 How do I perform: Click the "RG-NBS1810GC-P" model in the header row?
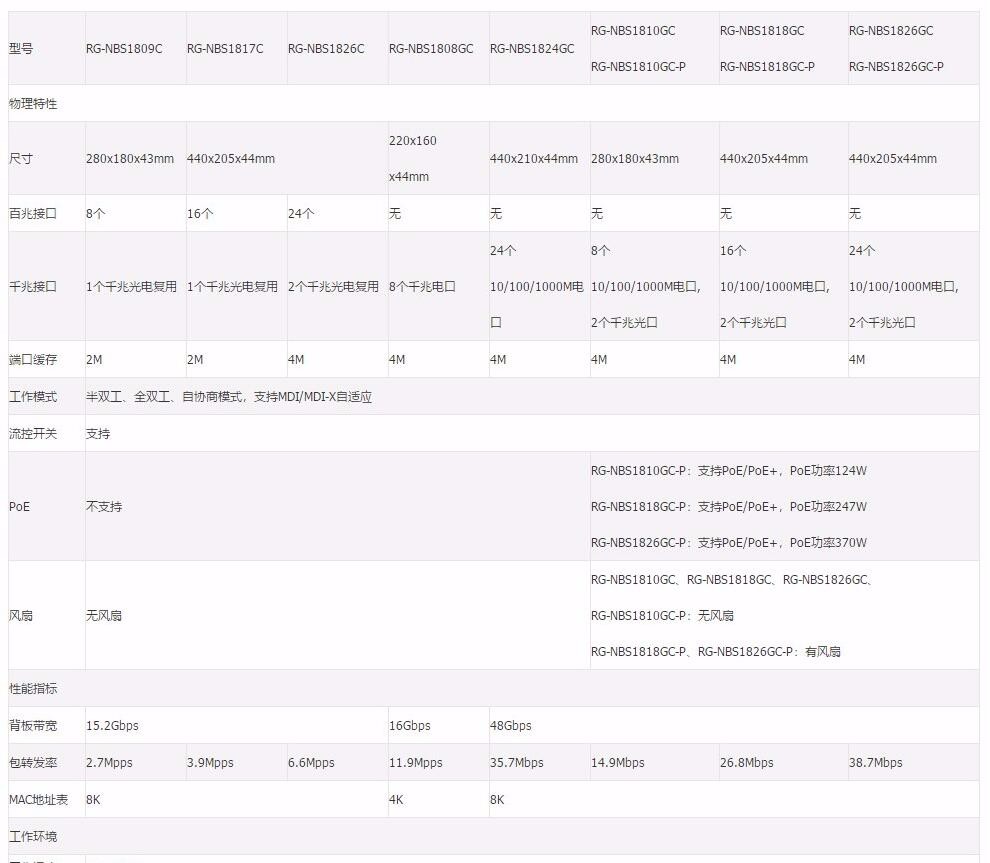click(638, 67)
